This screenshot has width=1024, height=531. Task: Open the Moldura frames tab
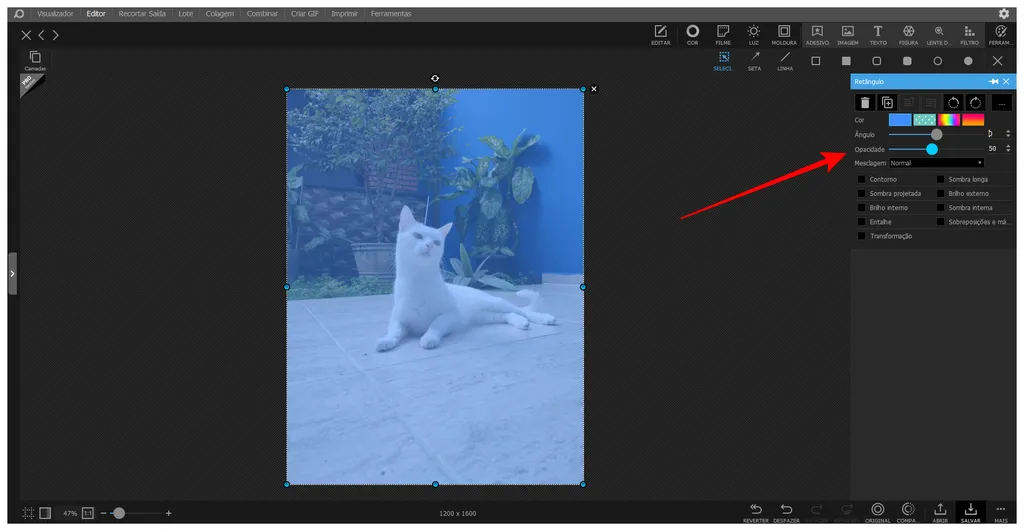(x=784, y=35)
